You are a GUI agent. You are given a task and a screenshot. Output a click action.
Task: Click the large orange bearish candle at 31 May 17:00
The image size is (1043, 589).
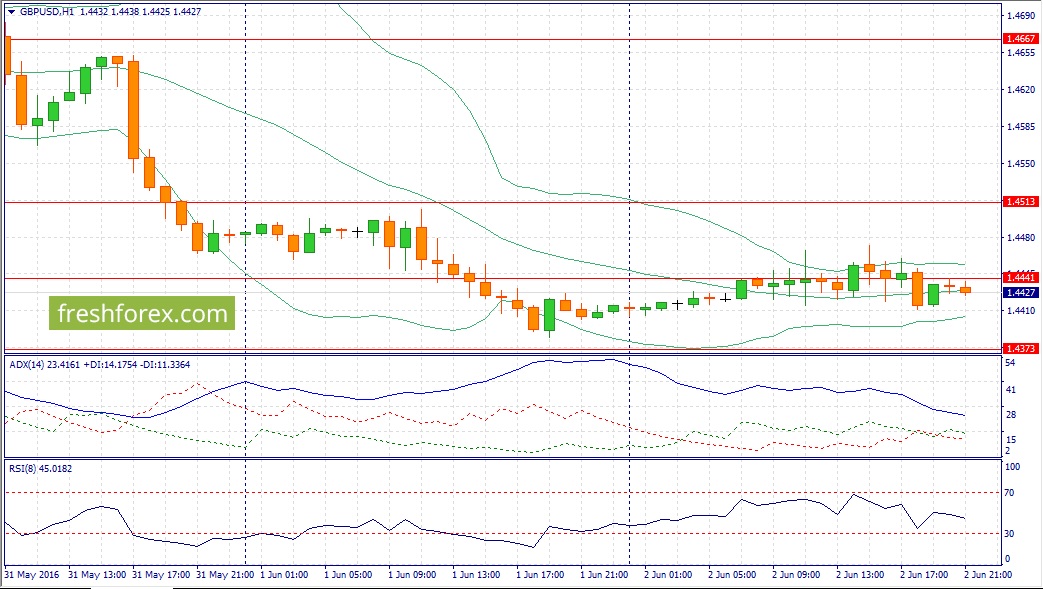[134, 110]
